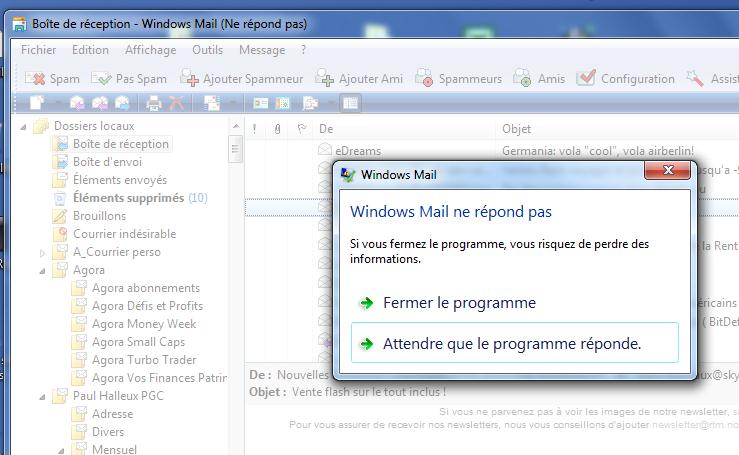Click folder pane scrollbar up arrow
Image resolution: width=739 pixels, height=455 pixels.
(236, 126)
